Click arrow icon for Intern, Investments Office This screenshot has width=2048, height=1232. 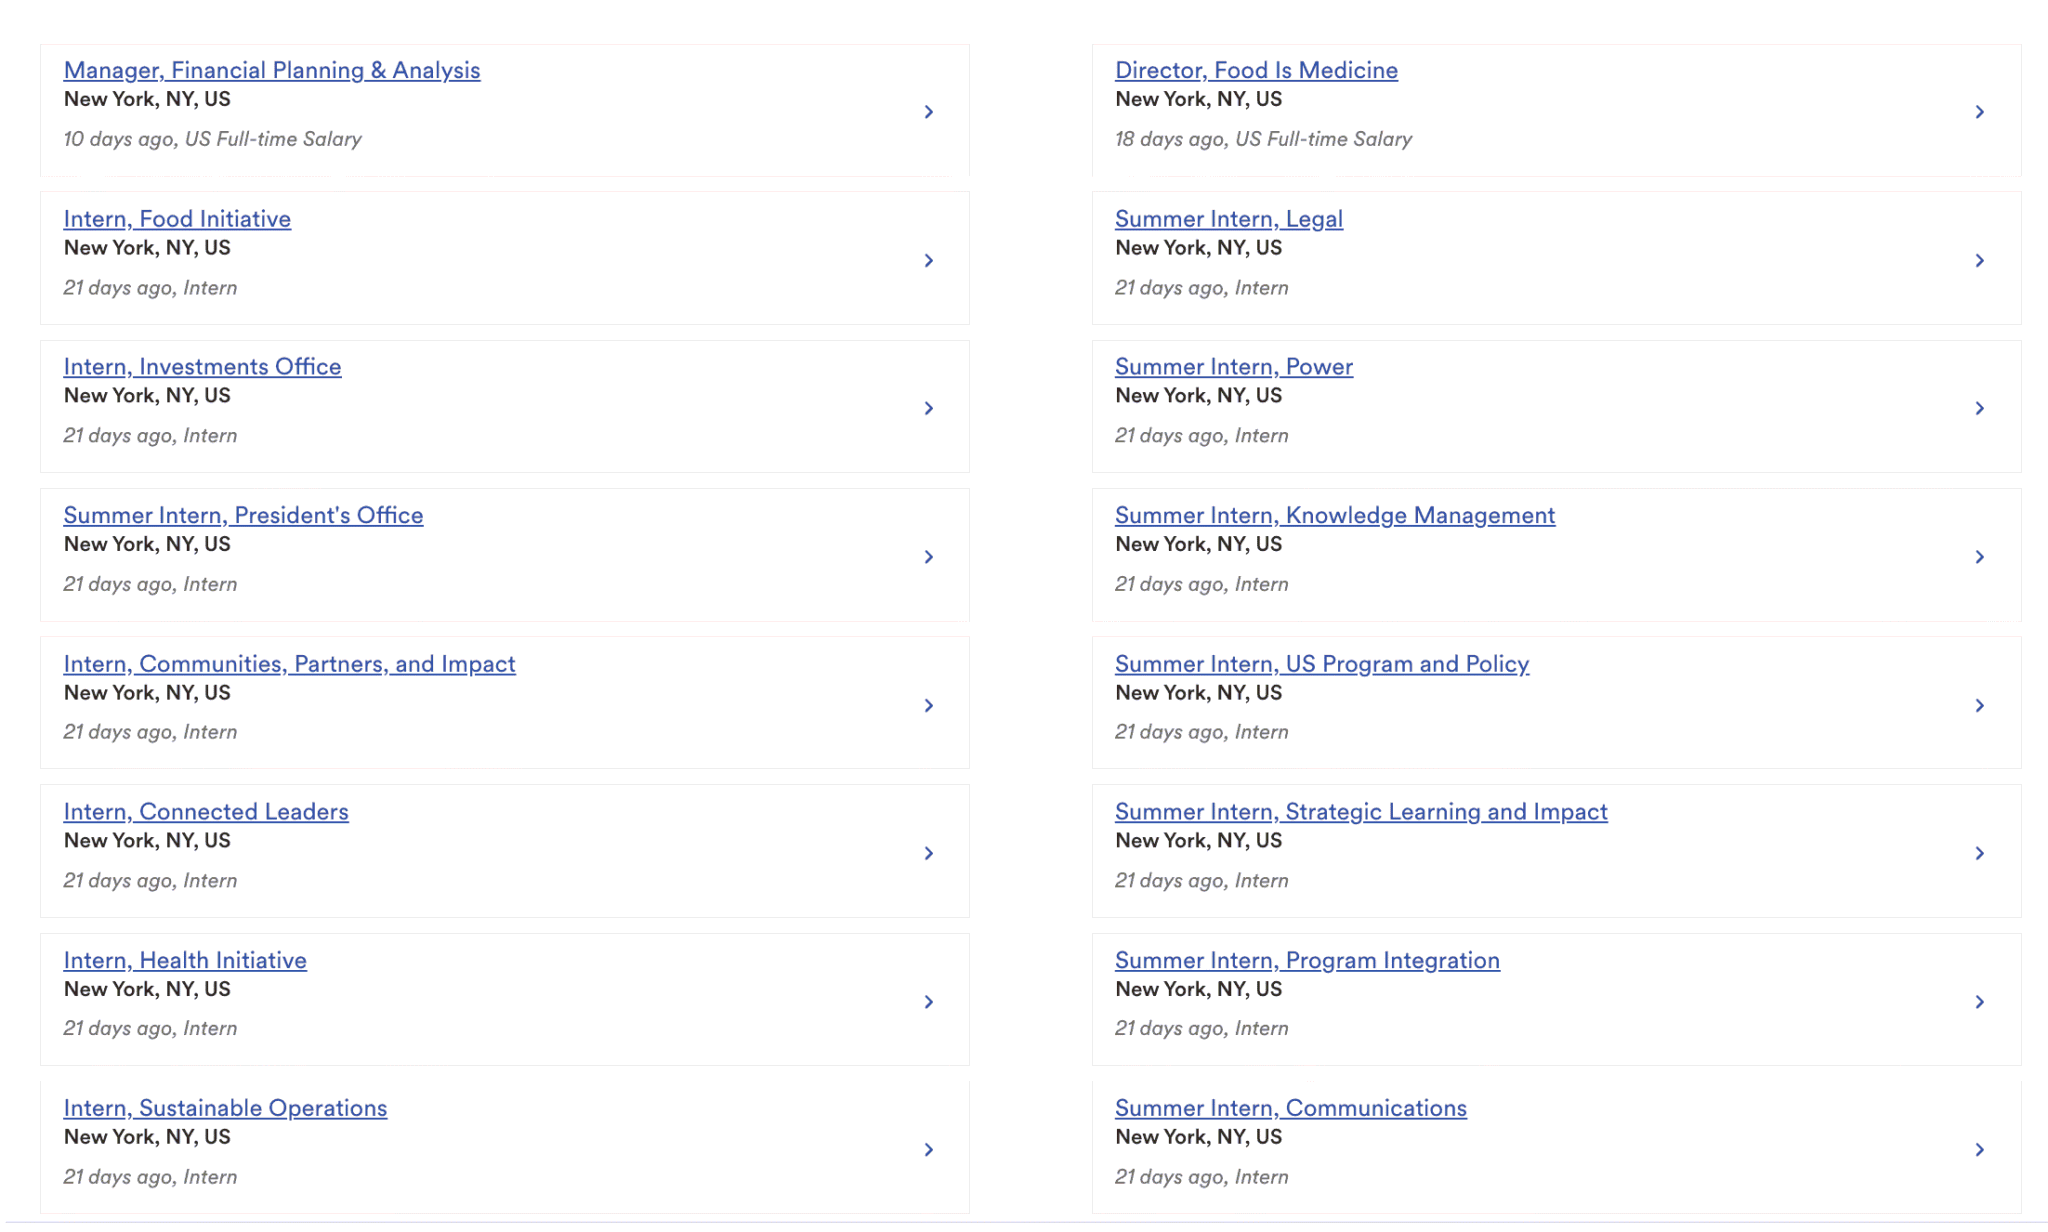[929, 408]
